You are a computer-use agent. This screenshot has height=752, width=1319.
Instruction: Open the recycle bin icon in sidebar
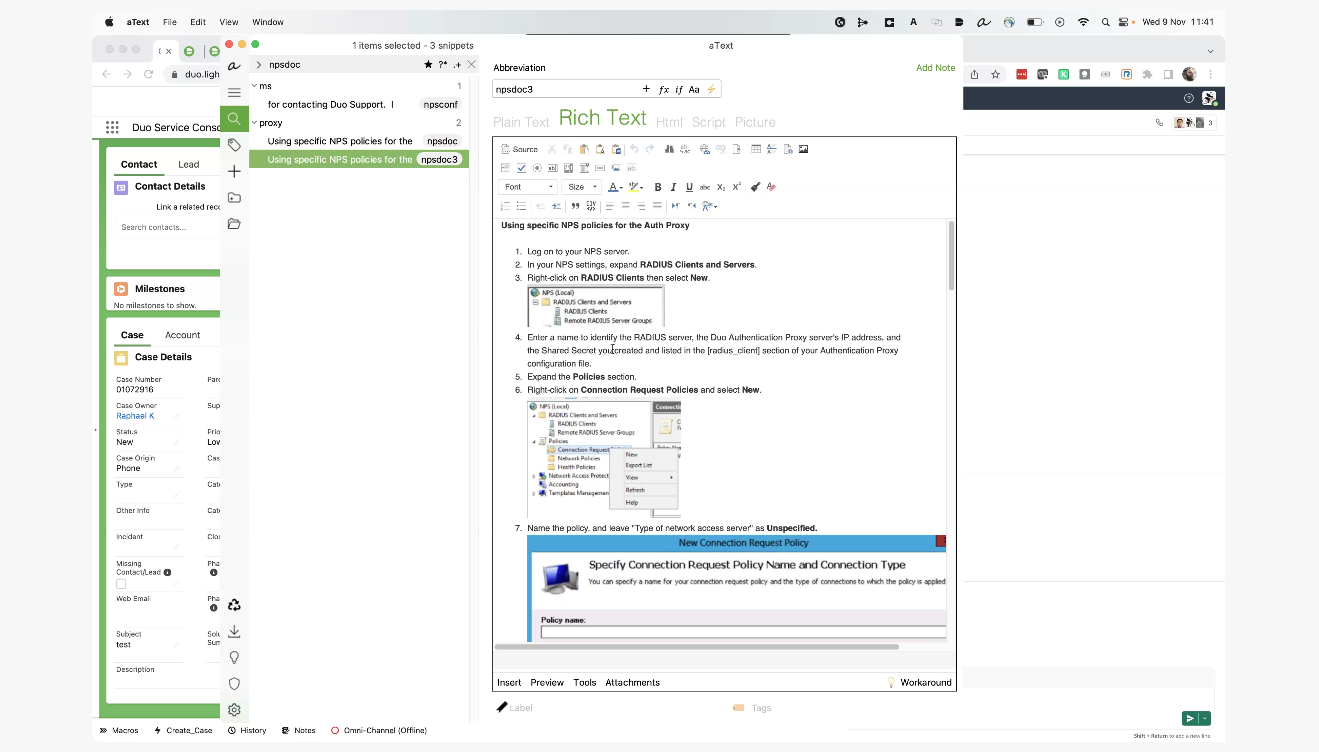pos(234,605)
